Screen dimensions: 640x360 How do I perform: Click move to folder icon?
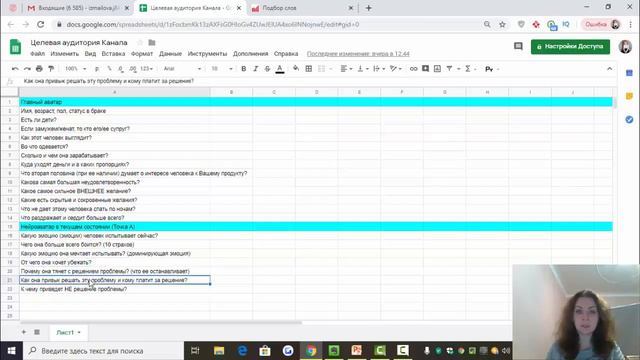pos(152,42)
